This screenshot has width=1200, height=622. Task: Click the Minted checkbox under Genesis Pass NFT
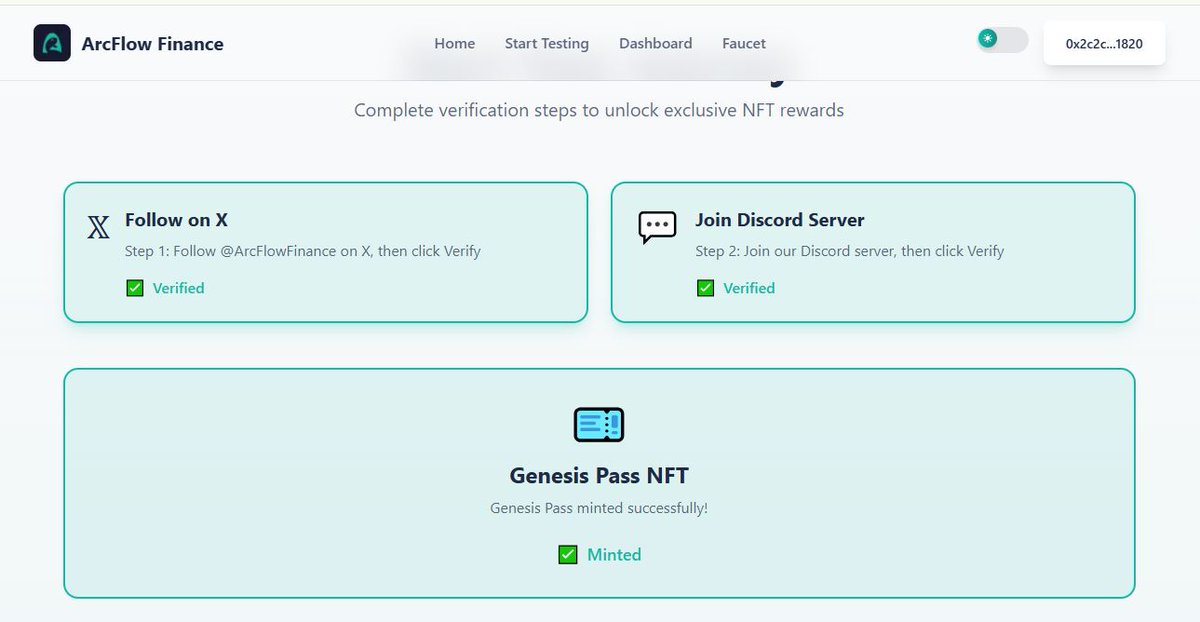(x=570, y=554)
